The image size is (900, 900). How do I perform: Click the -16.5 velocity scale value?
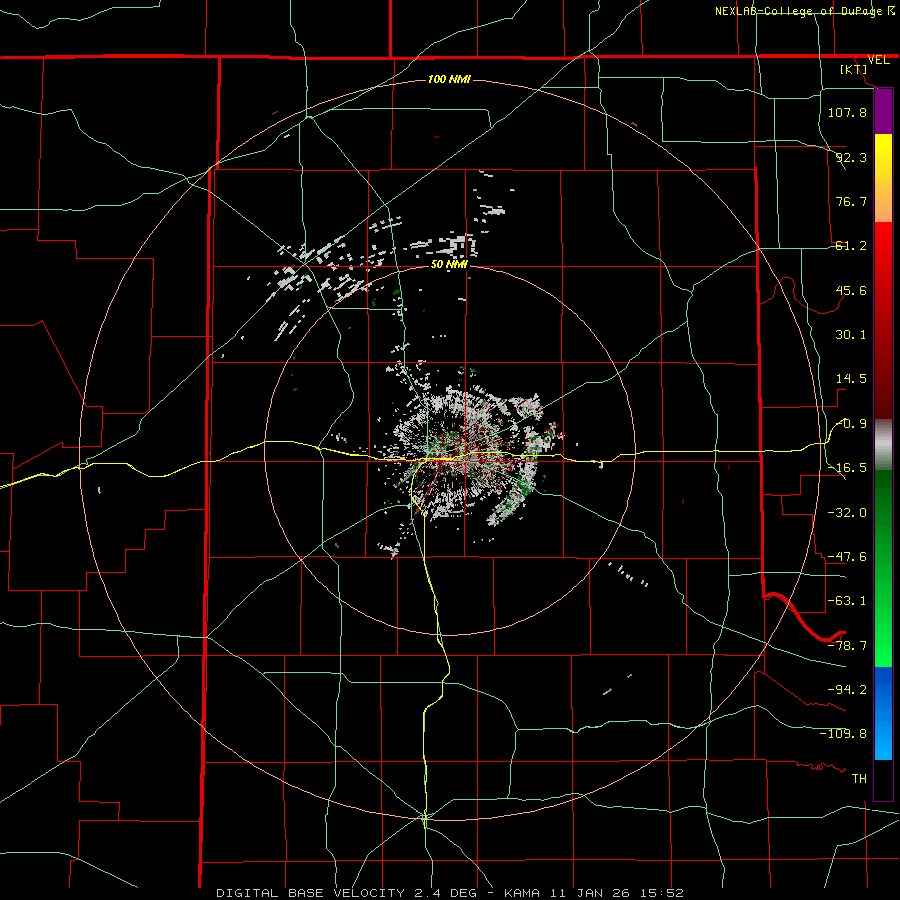[x=847, y=468]
